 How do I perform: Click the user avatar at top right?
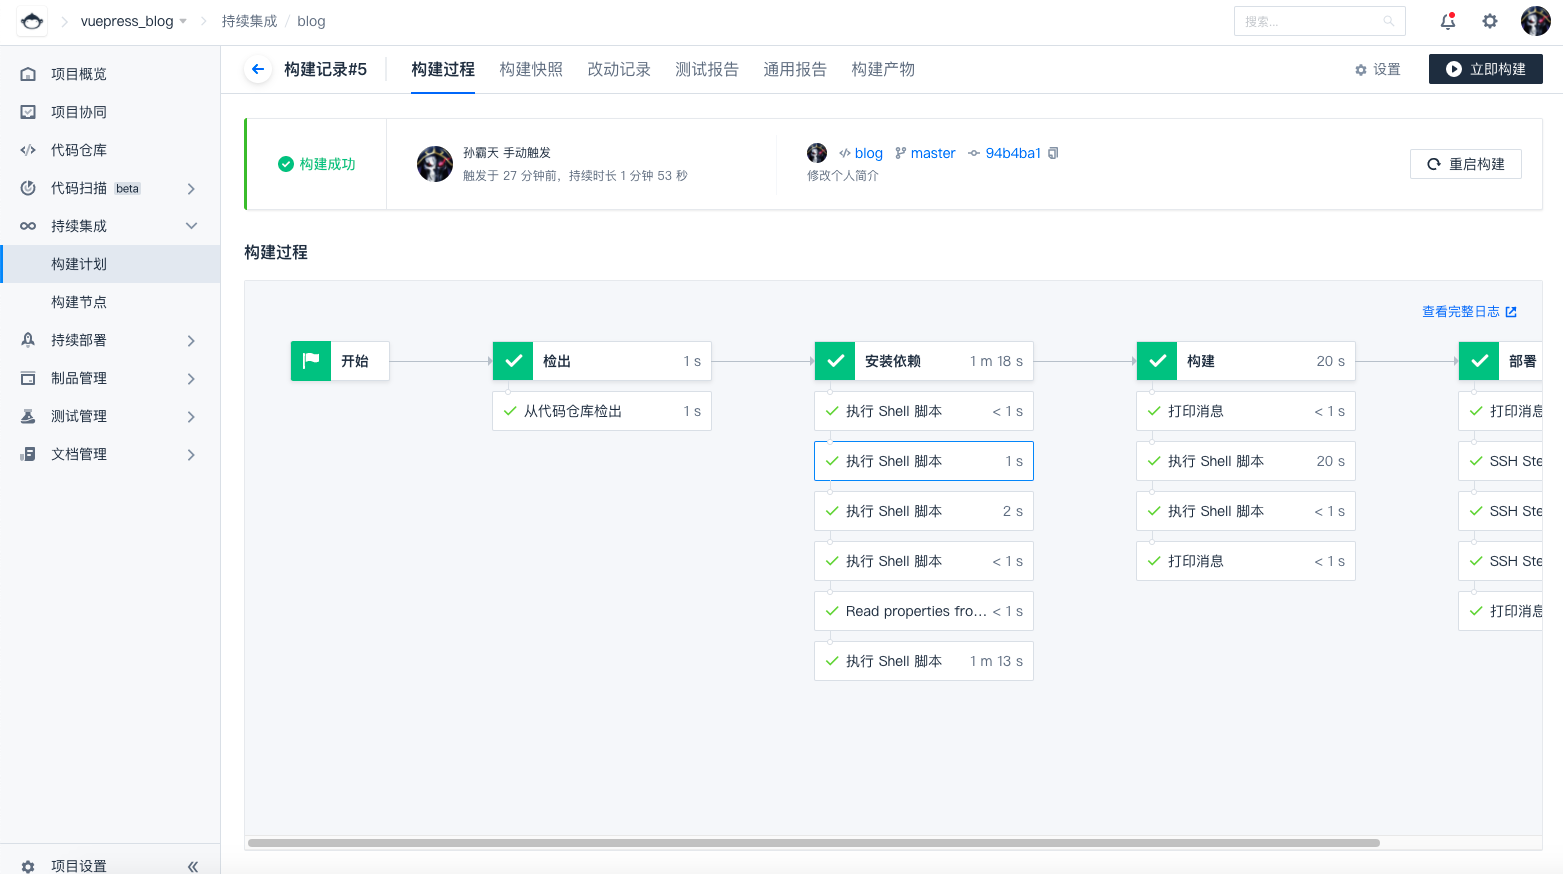[1535, 21]
